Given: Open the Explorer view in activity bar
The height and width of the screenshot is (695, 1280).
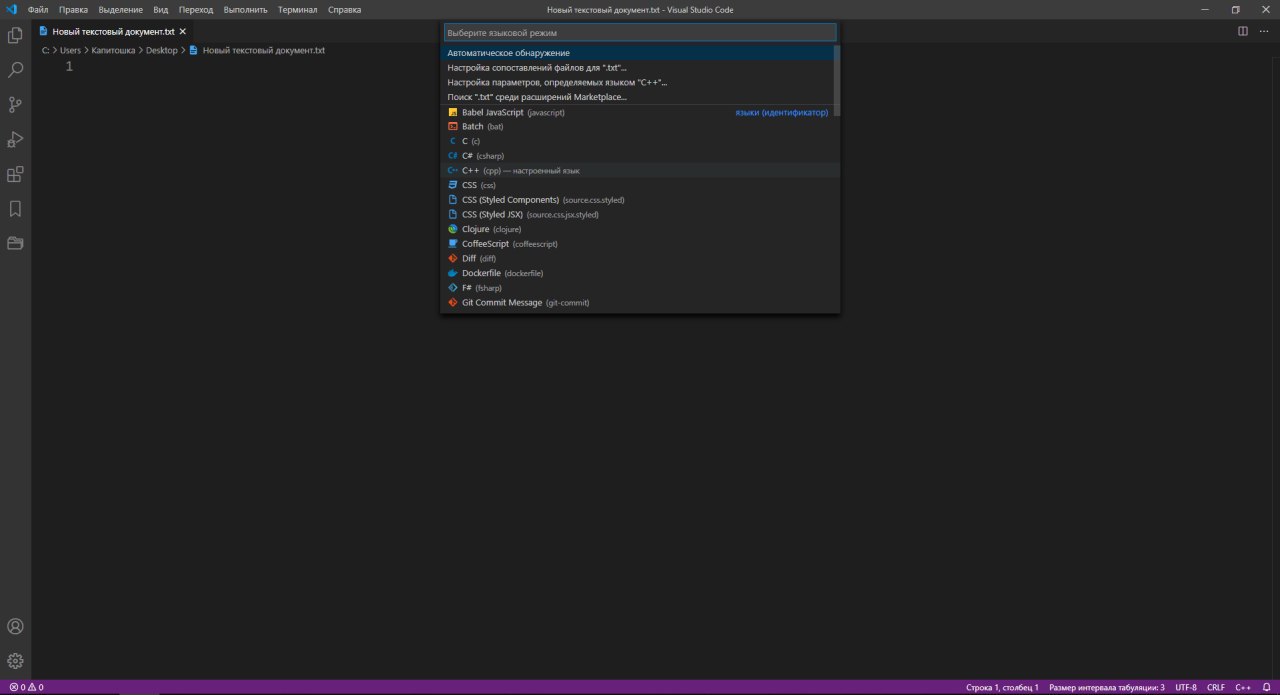Looking at the screenshot, I should (15, 35).
